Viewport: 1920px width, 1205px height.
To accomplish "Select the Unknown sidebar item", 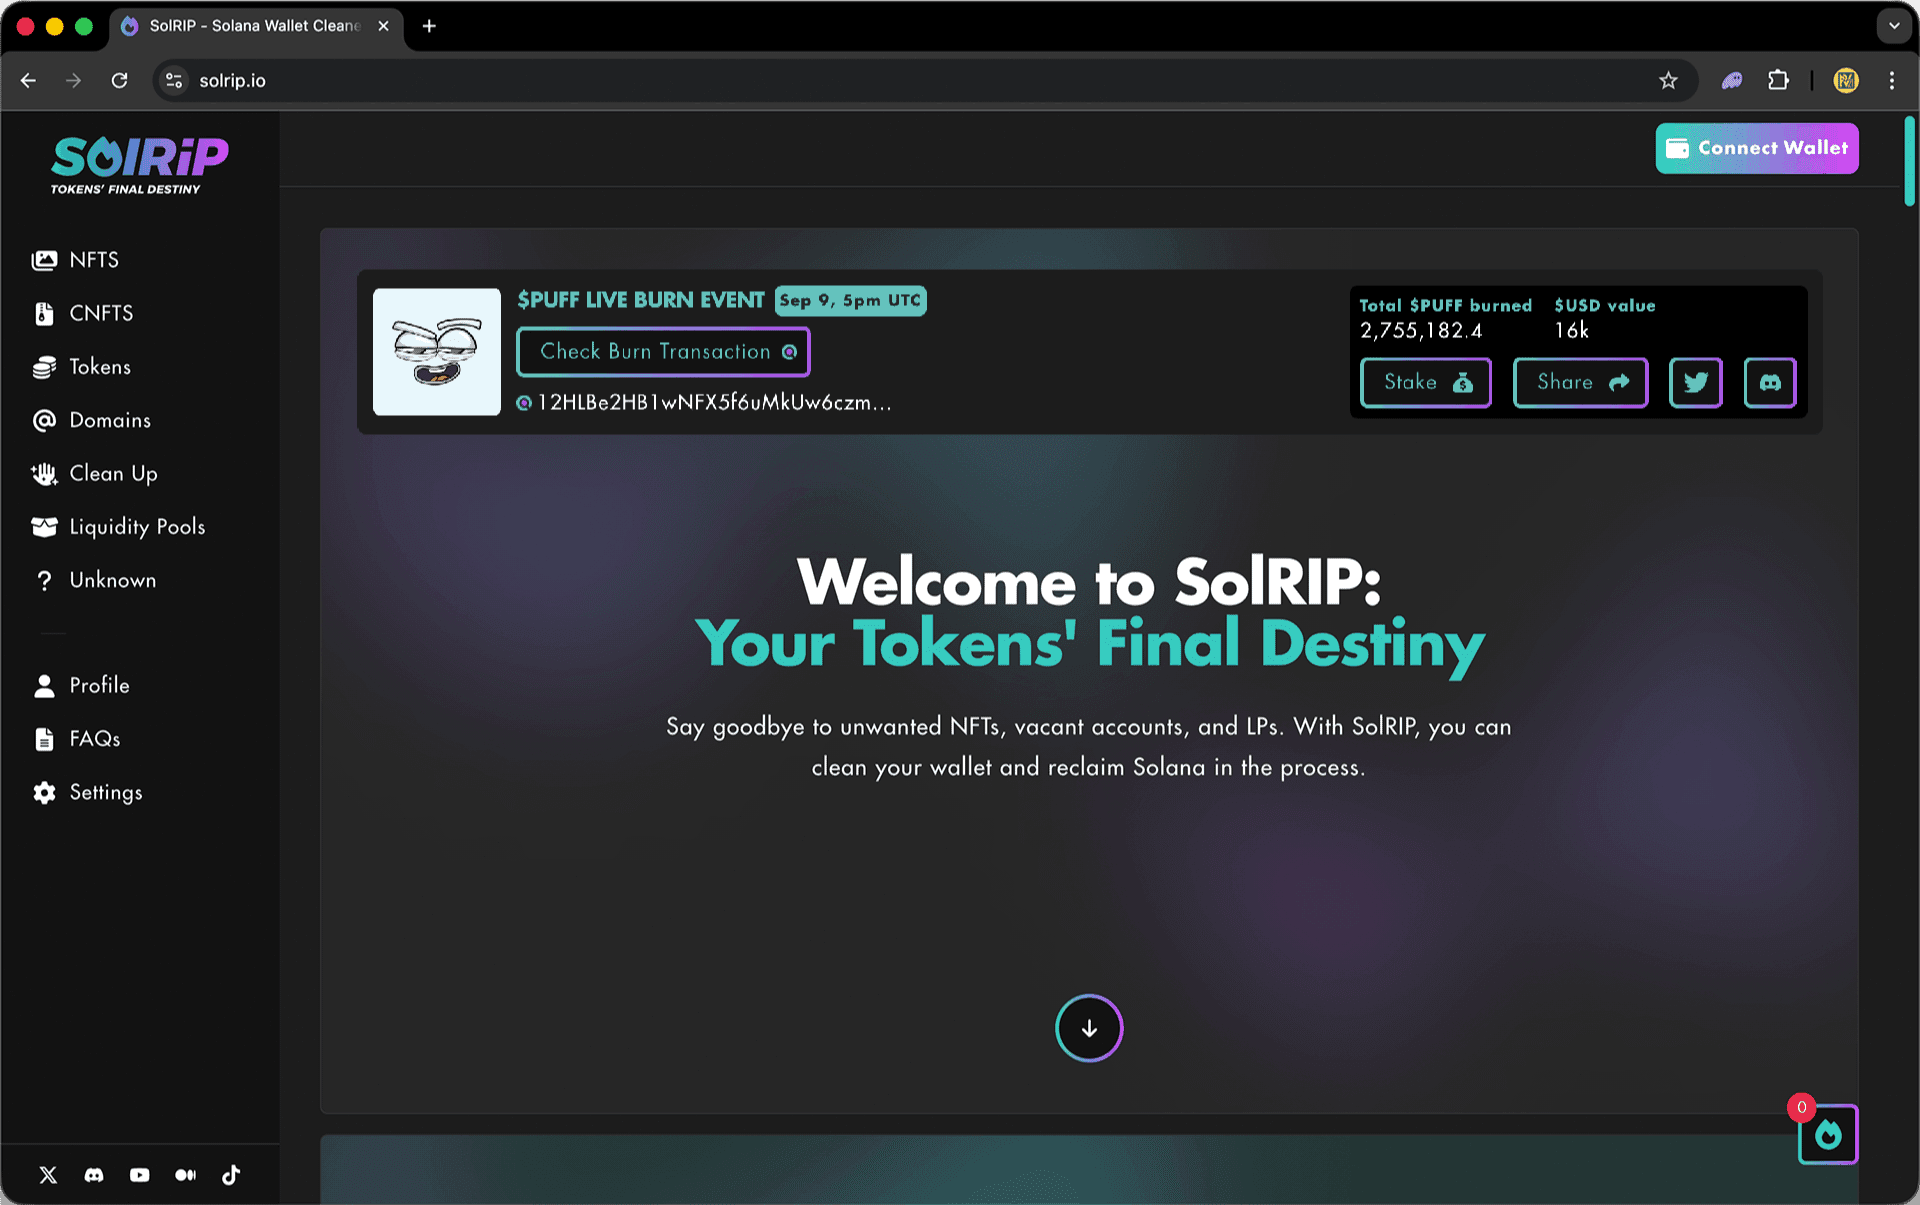I will (112, 580).
